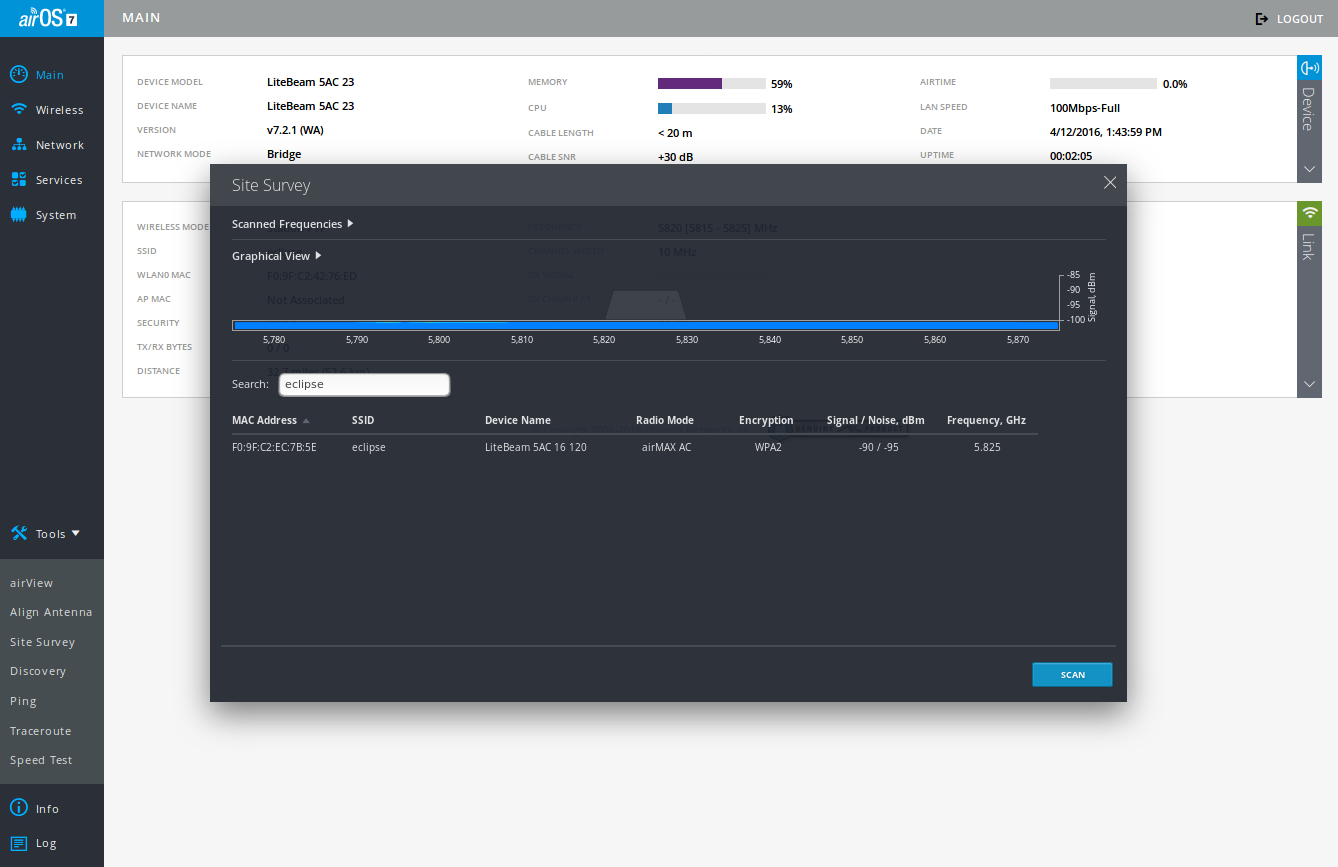The image size is (1338, 867).
Task: Sort by Signal / Noise, dBm header
Action: [876, 420]
